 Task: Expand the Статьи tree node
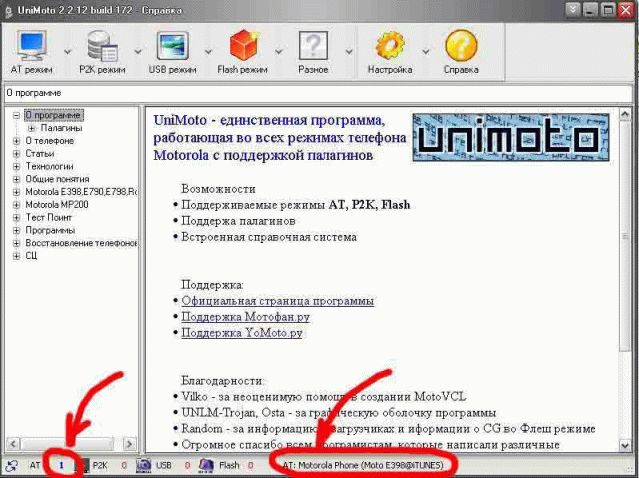coord(16,154)
